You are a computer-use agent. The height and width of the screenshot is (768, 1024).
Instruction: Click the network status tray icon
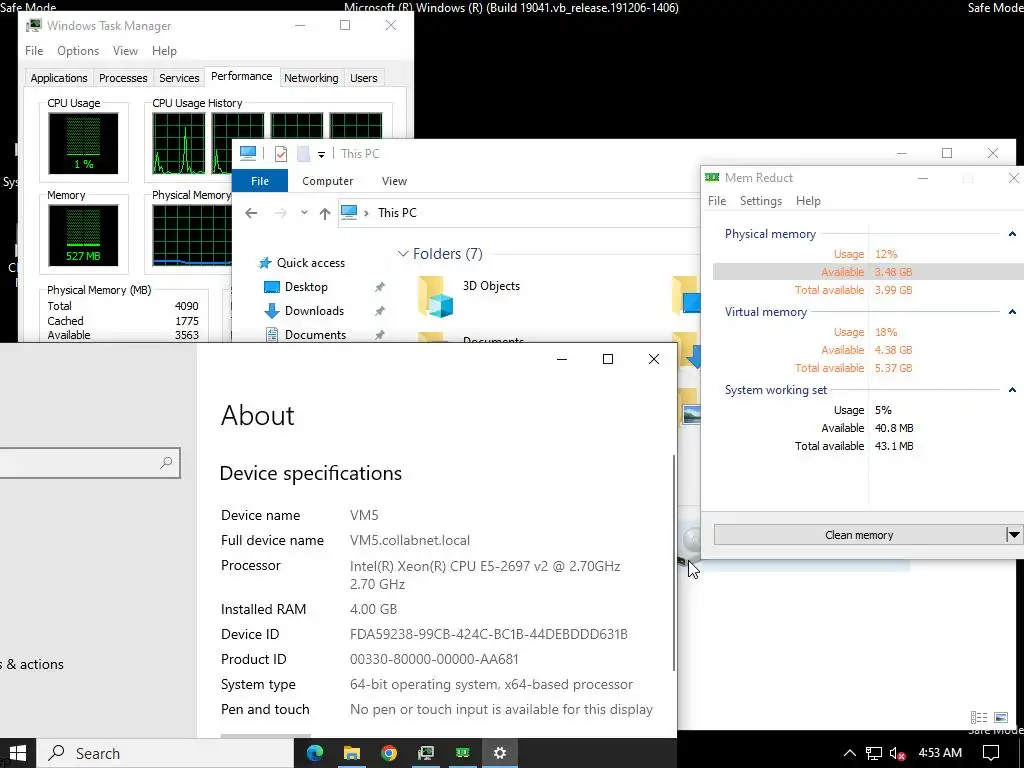pos(874,753)
